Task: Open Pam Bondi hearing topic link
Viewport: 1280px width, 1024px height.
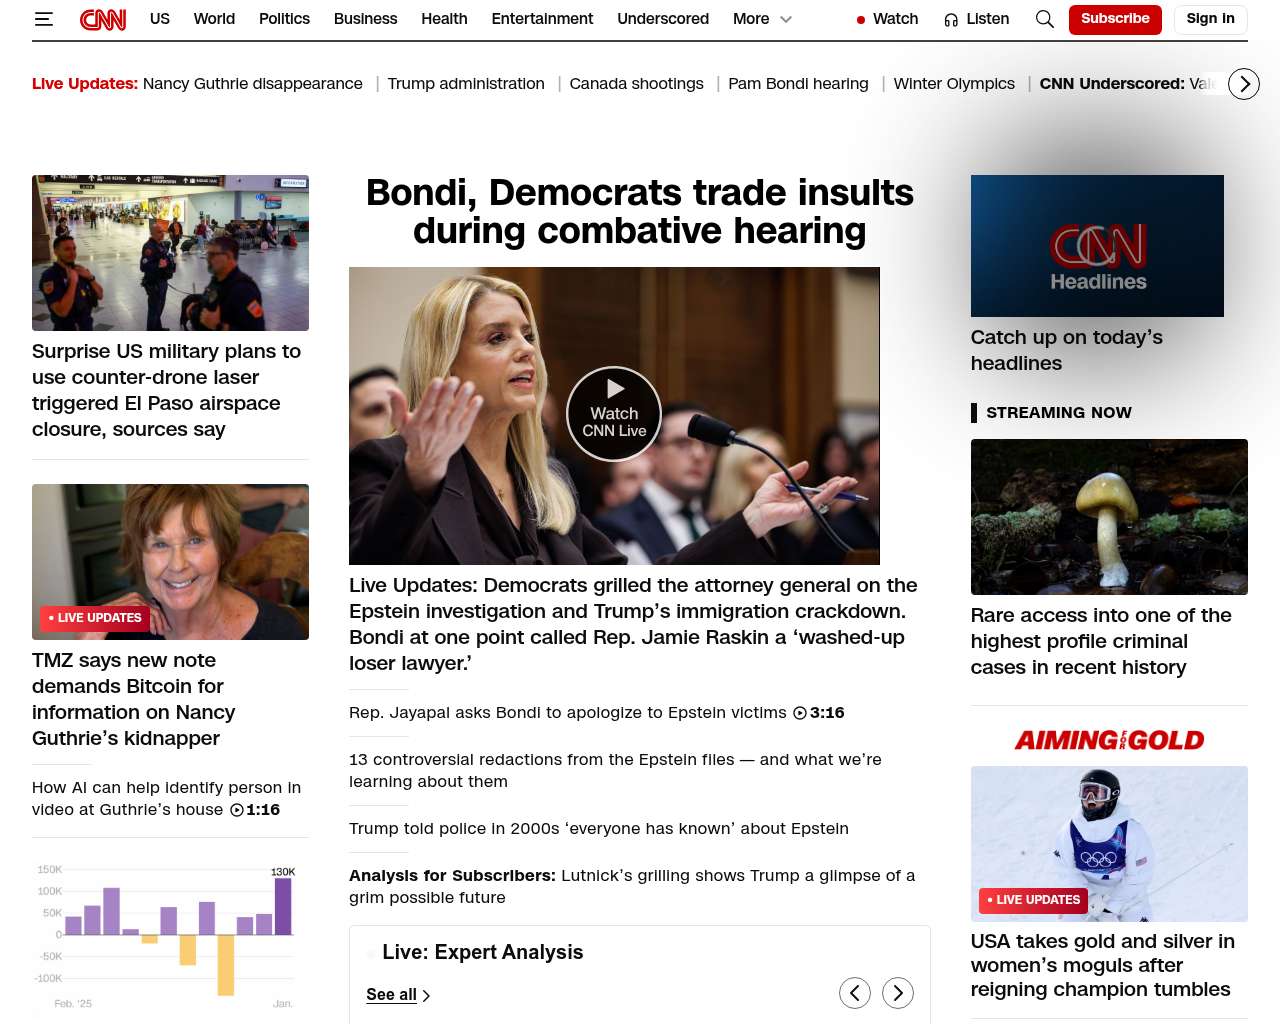Action: point(798,84)
